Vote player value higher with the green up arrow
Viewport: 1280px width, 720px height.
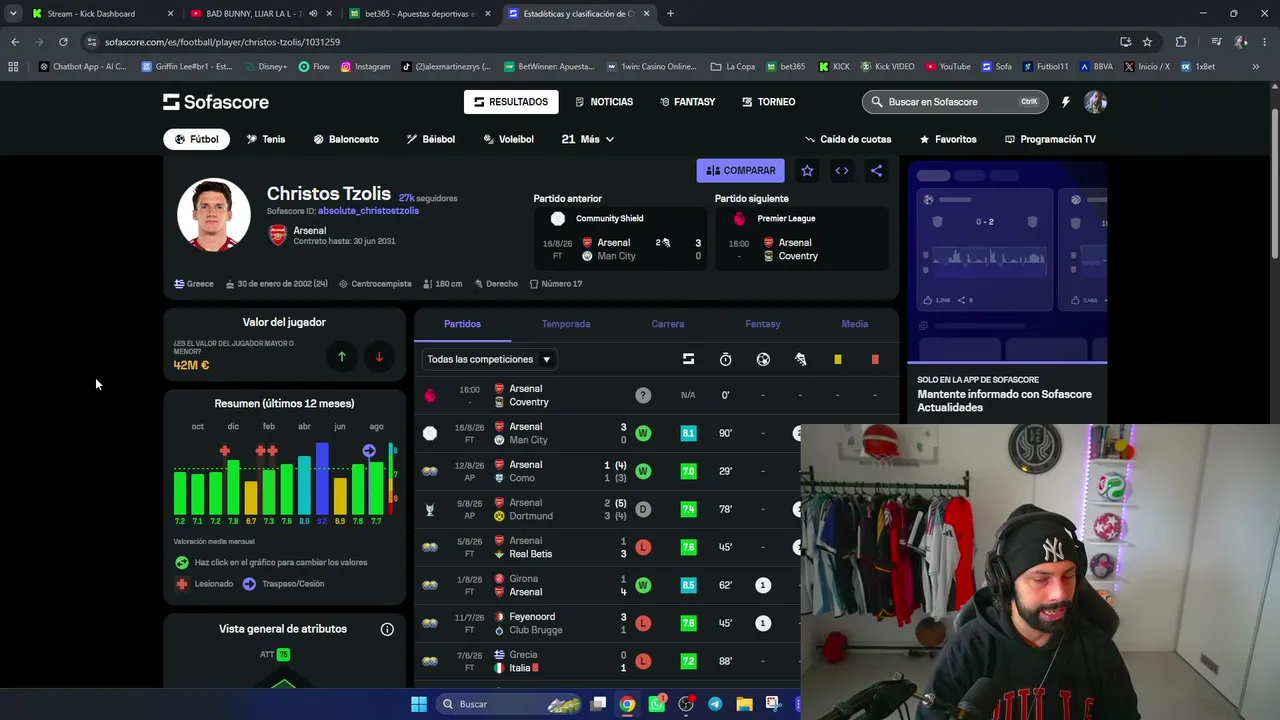[x=342, y=357]
